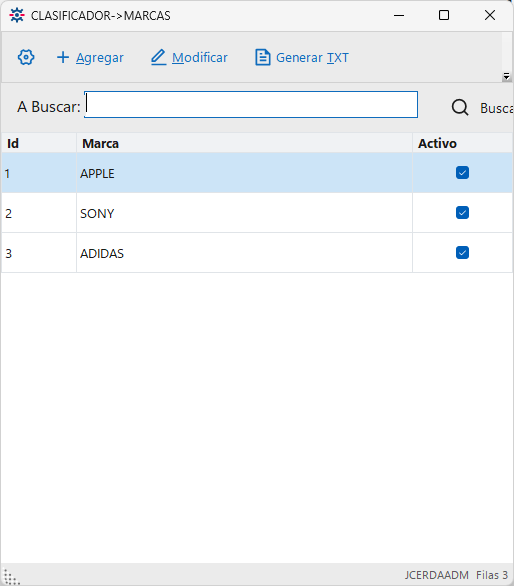
Task: Select the ADIDAS row cell
Action: tap(244, 253)
